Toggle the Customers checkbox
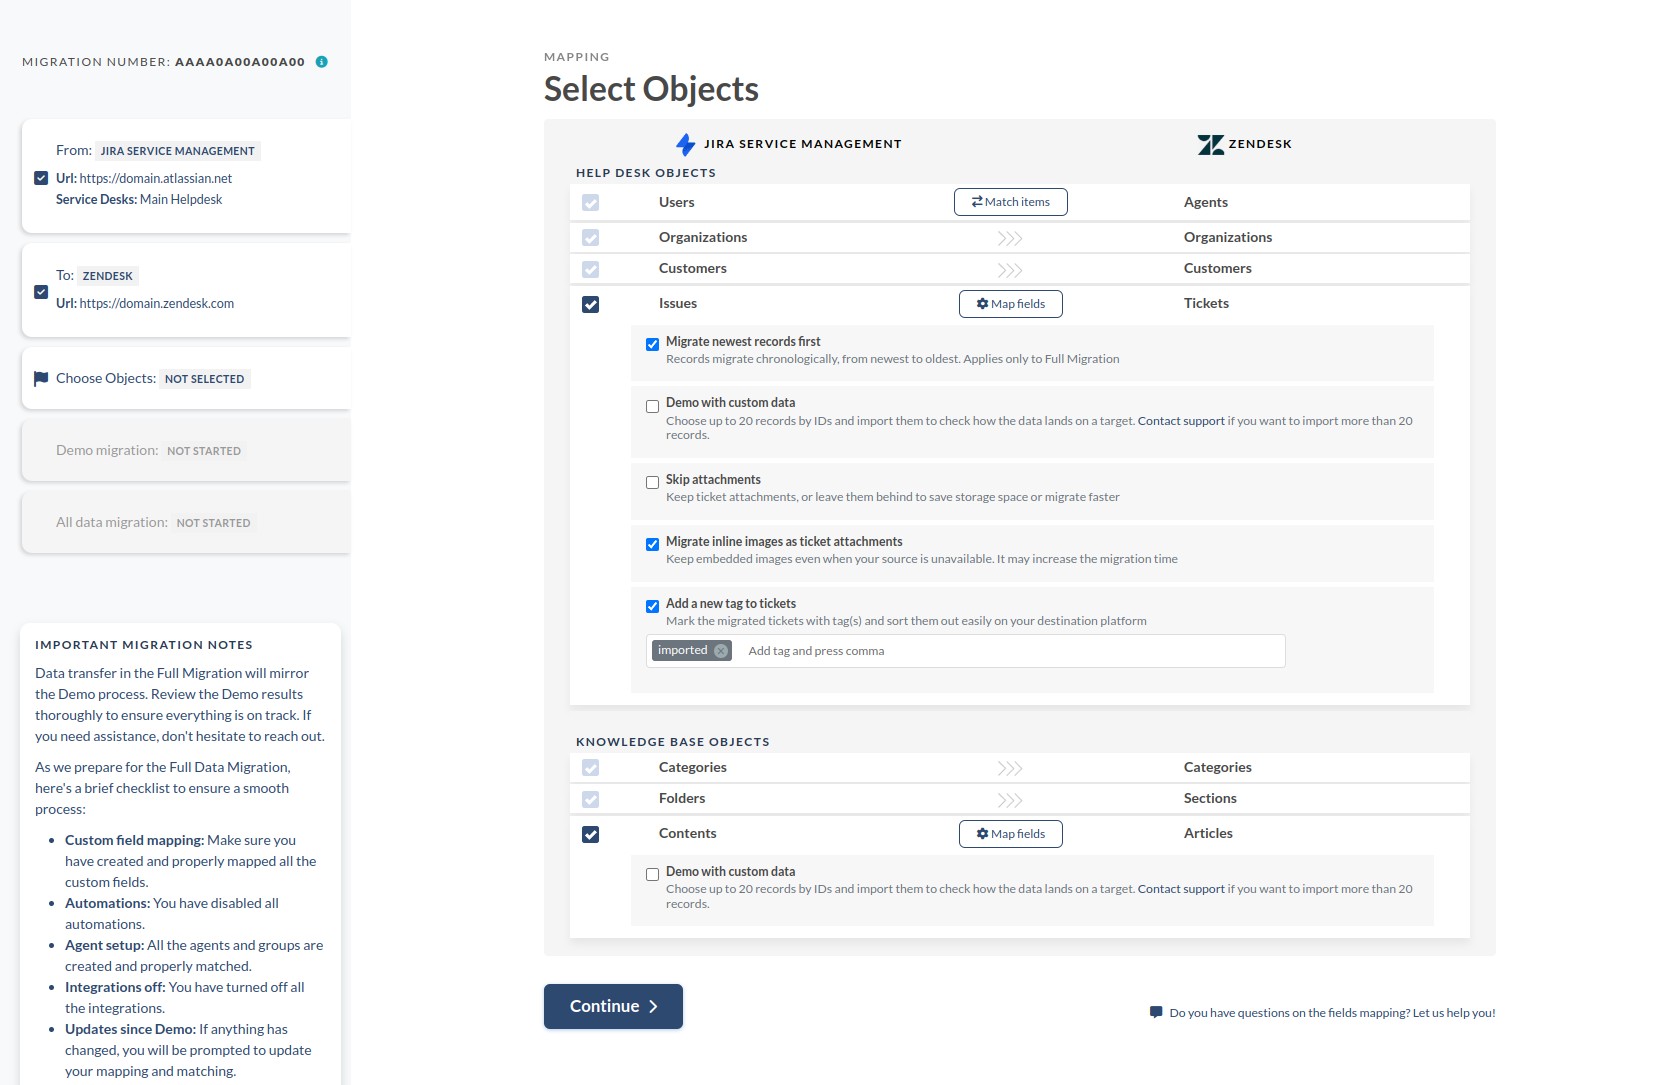The height and width of the screenshot is (1085, 1663). click(x=591, y=270)
